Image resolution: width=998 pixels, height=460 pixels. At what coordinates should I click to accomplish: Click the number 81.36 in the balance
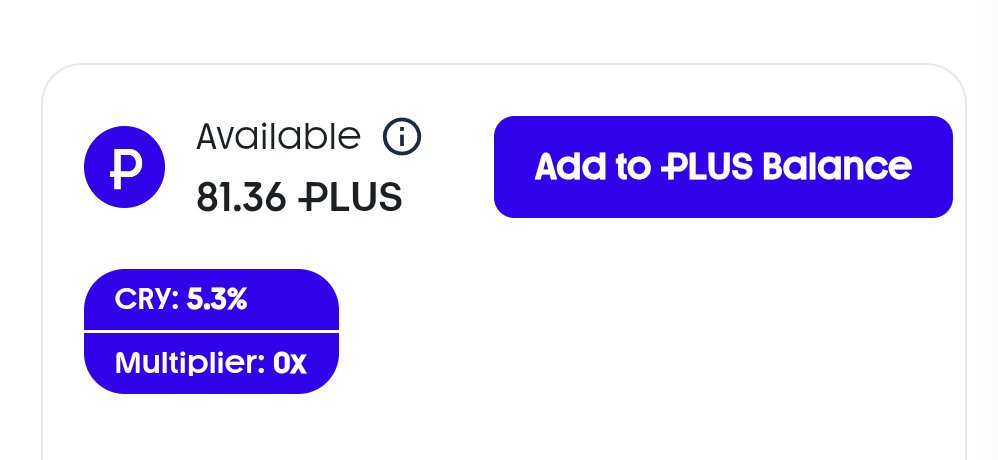coord(241,197)
